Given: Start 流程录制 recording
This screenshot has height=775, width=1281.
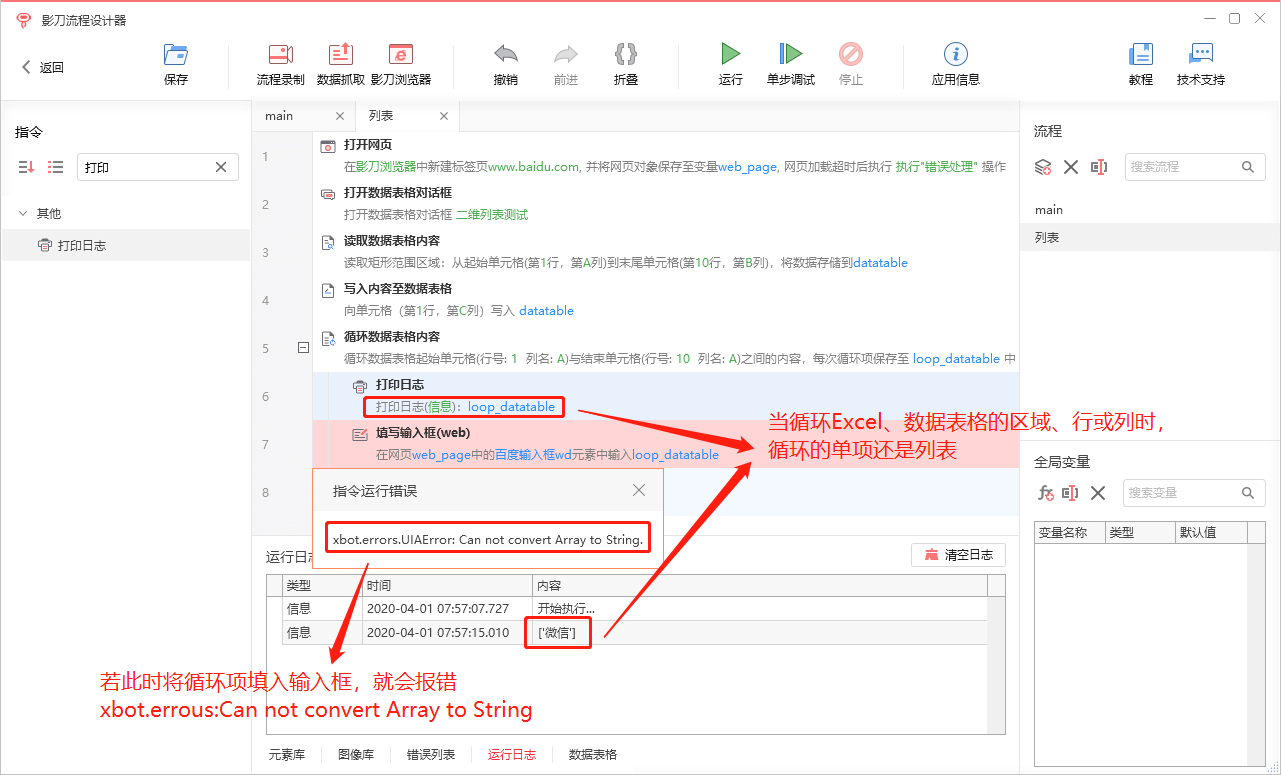Looking at the screenshot, I should [x=281, y=65].
